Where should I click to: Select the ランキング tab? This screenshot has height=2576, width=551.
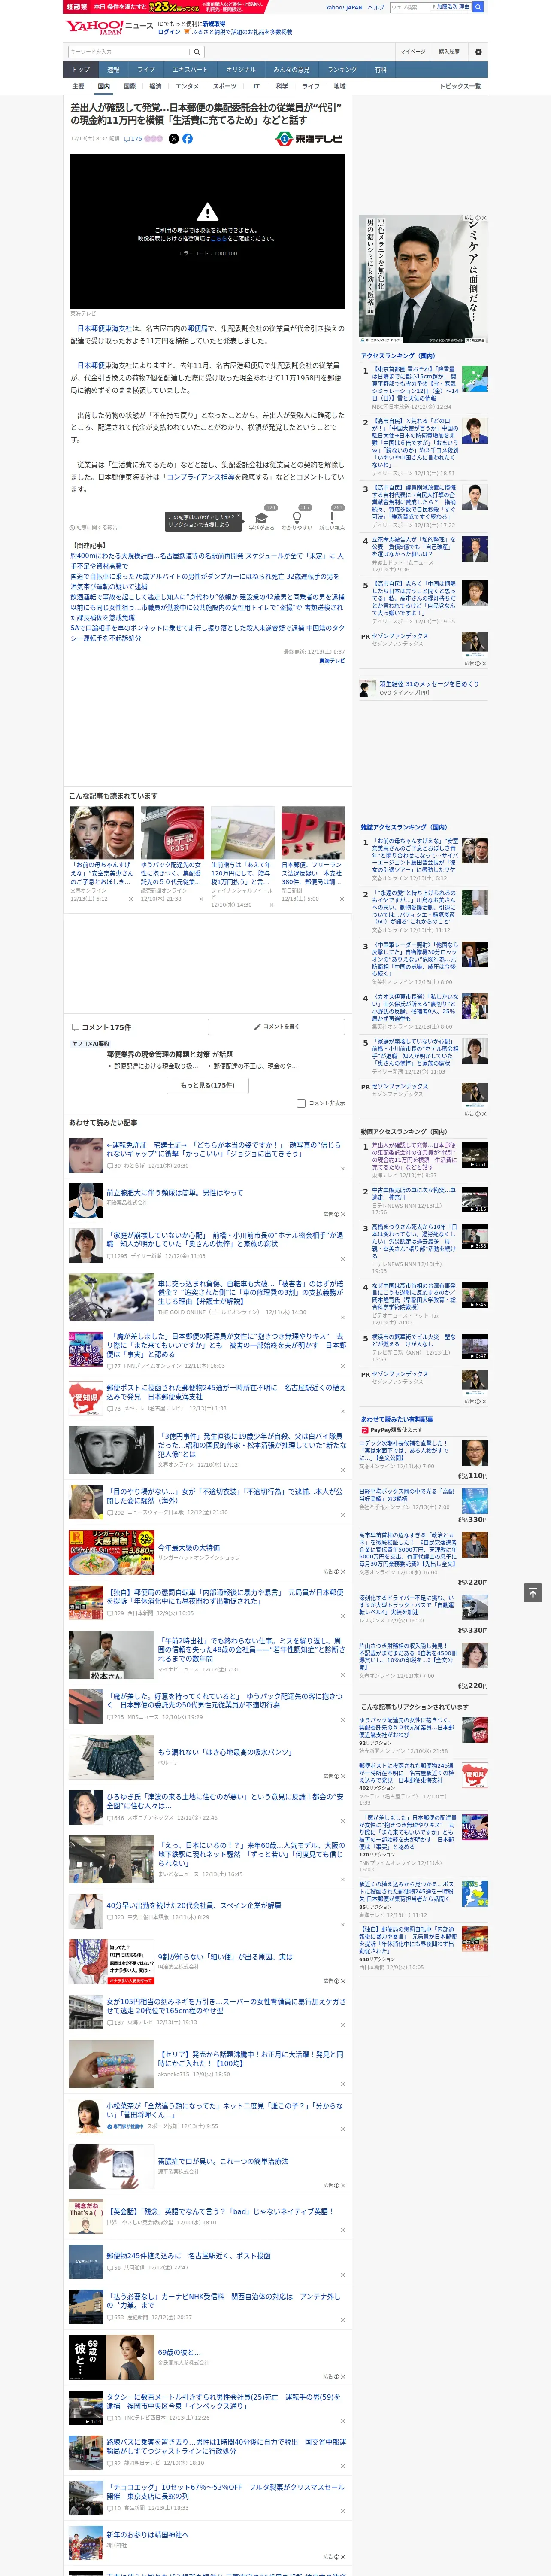pyautogui.click(x=342, y=70)
